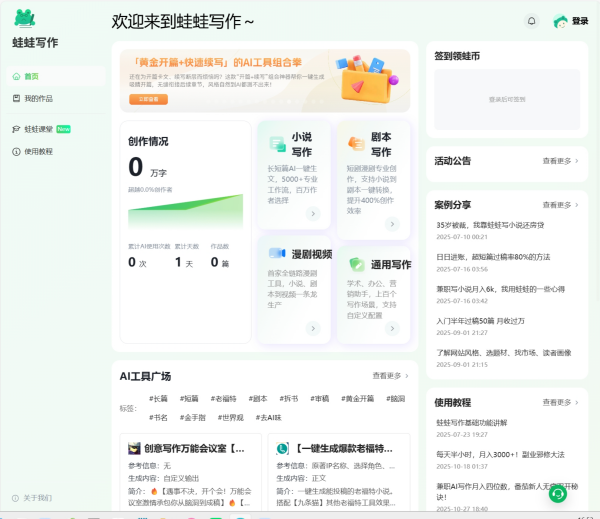Click the 剧本写作 card icon
600x519 pixels.
point(354,143)
